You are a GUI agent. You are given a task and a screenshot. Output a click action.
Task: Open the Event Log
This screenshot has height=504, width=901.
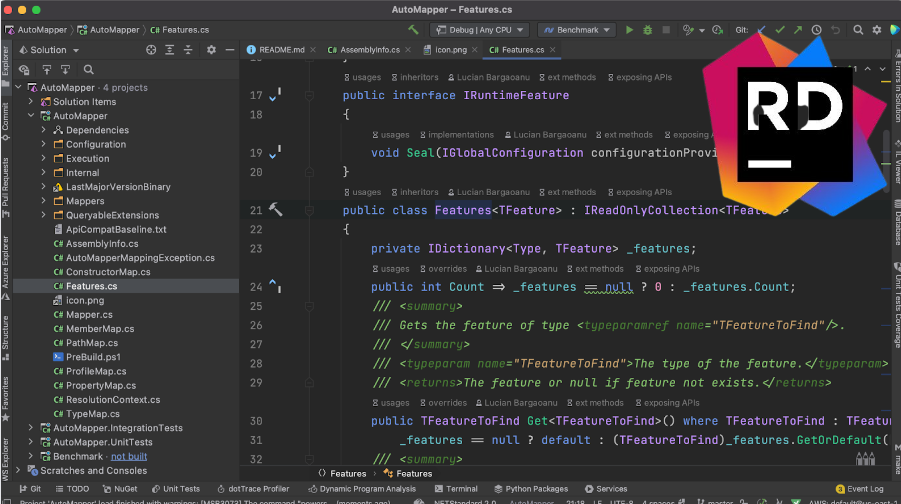(860, 489)
